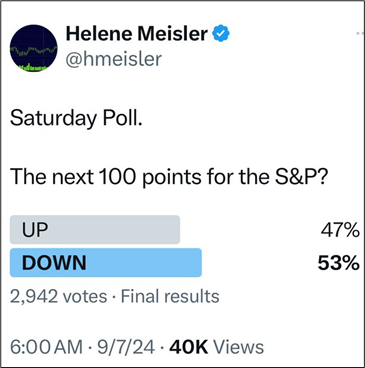Screen dimensions: 365x368
Task: Open the 40K Views analytics
Action: click(217, 347)
